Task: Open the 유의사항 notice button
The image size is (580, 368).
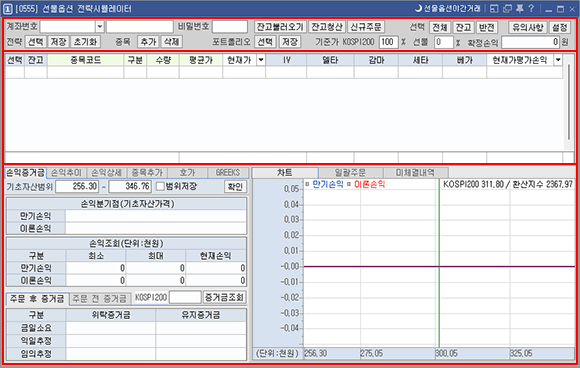Action: pyautogui.click(x=528, y=27)
